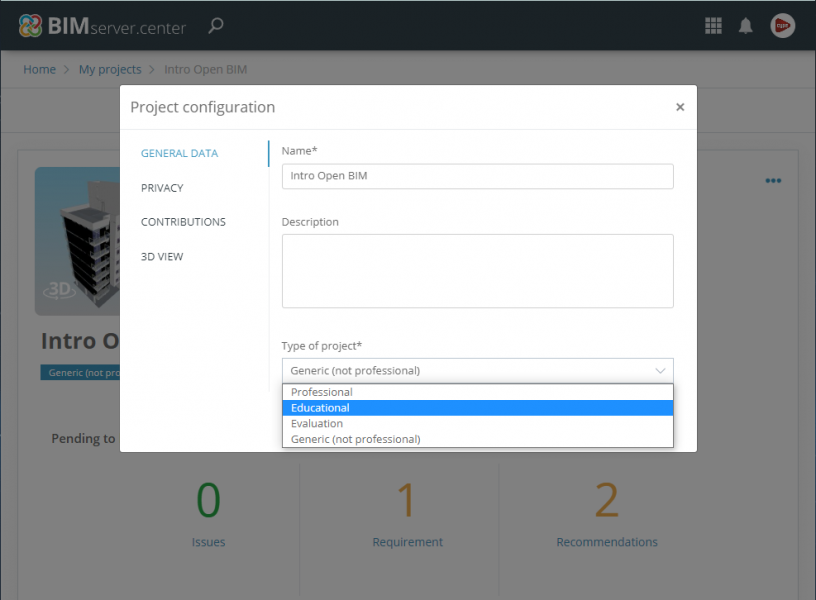
Task: Expand the Type of project dropdown
Action: [477, 370]
